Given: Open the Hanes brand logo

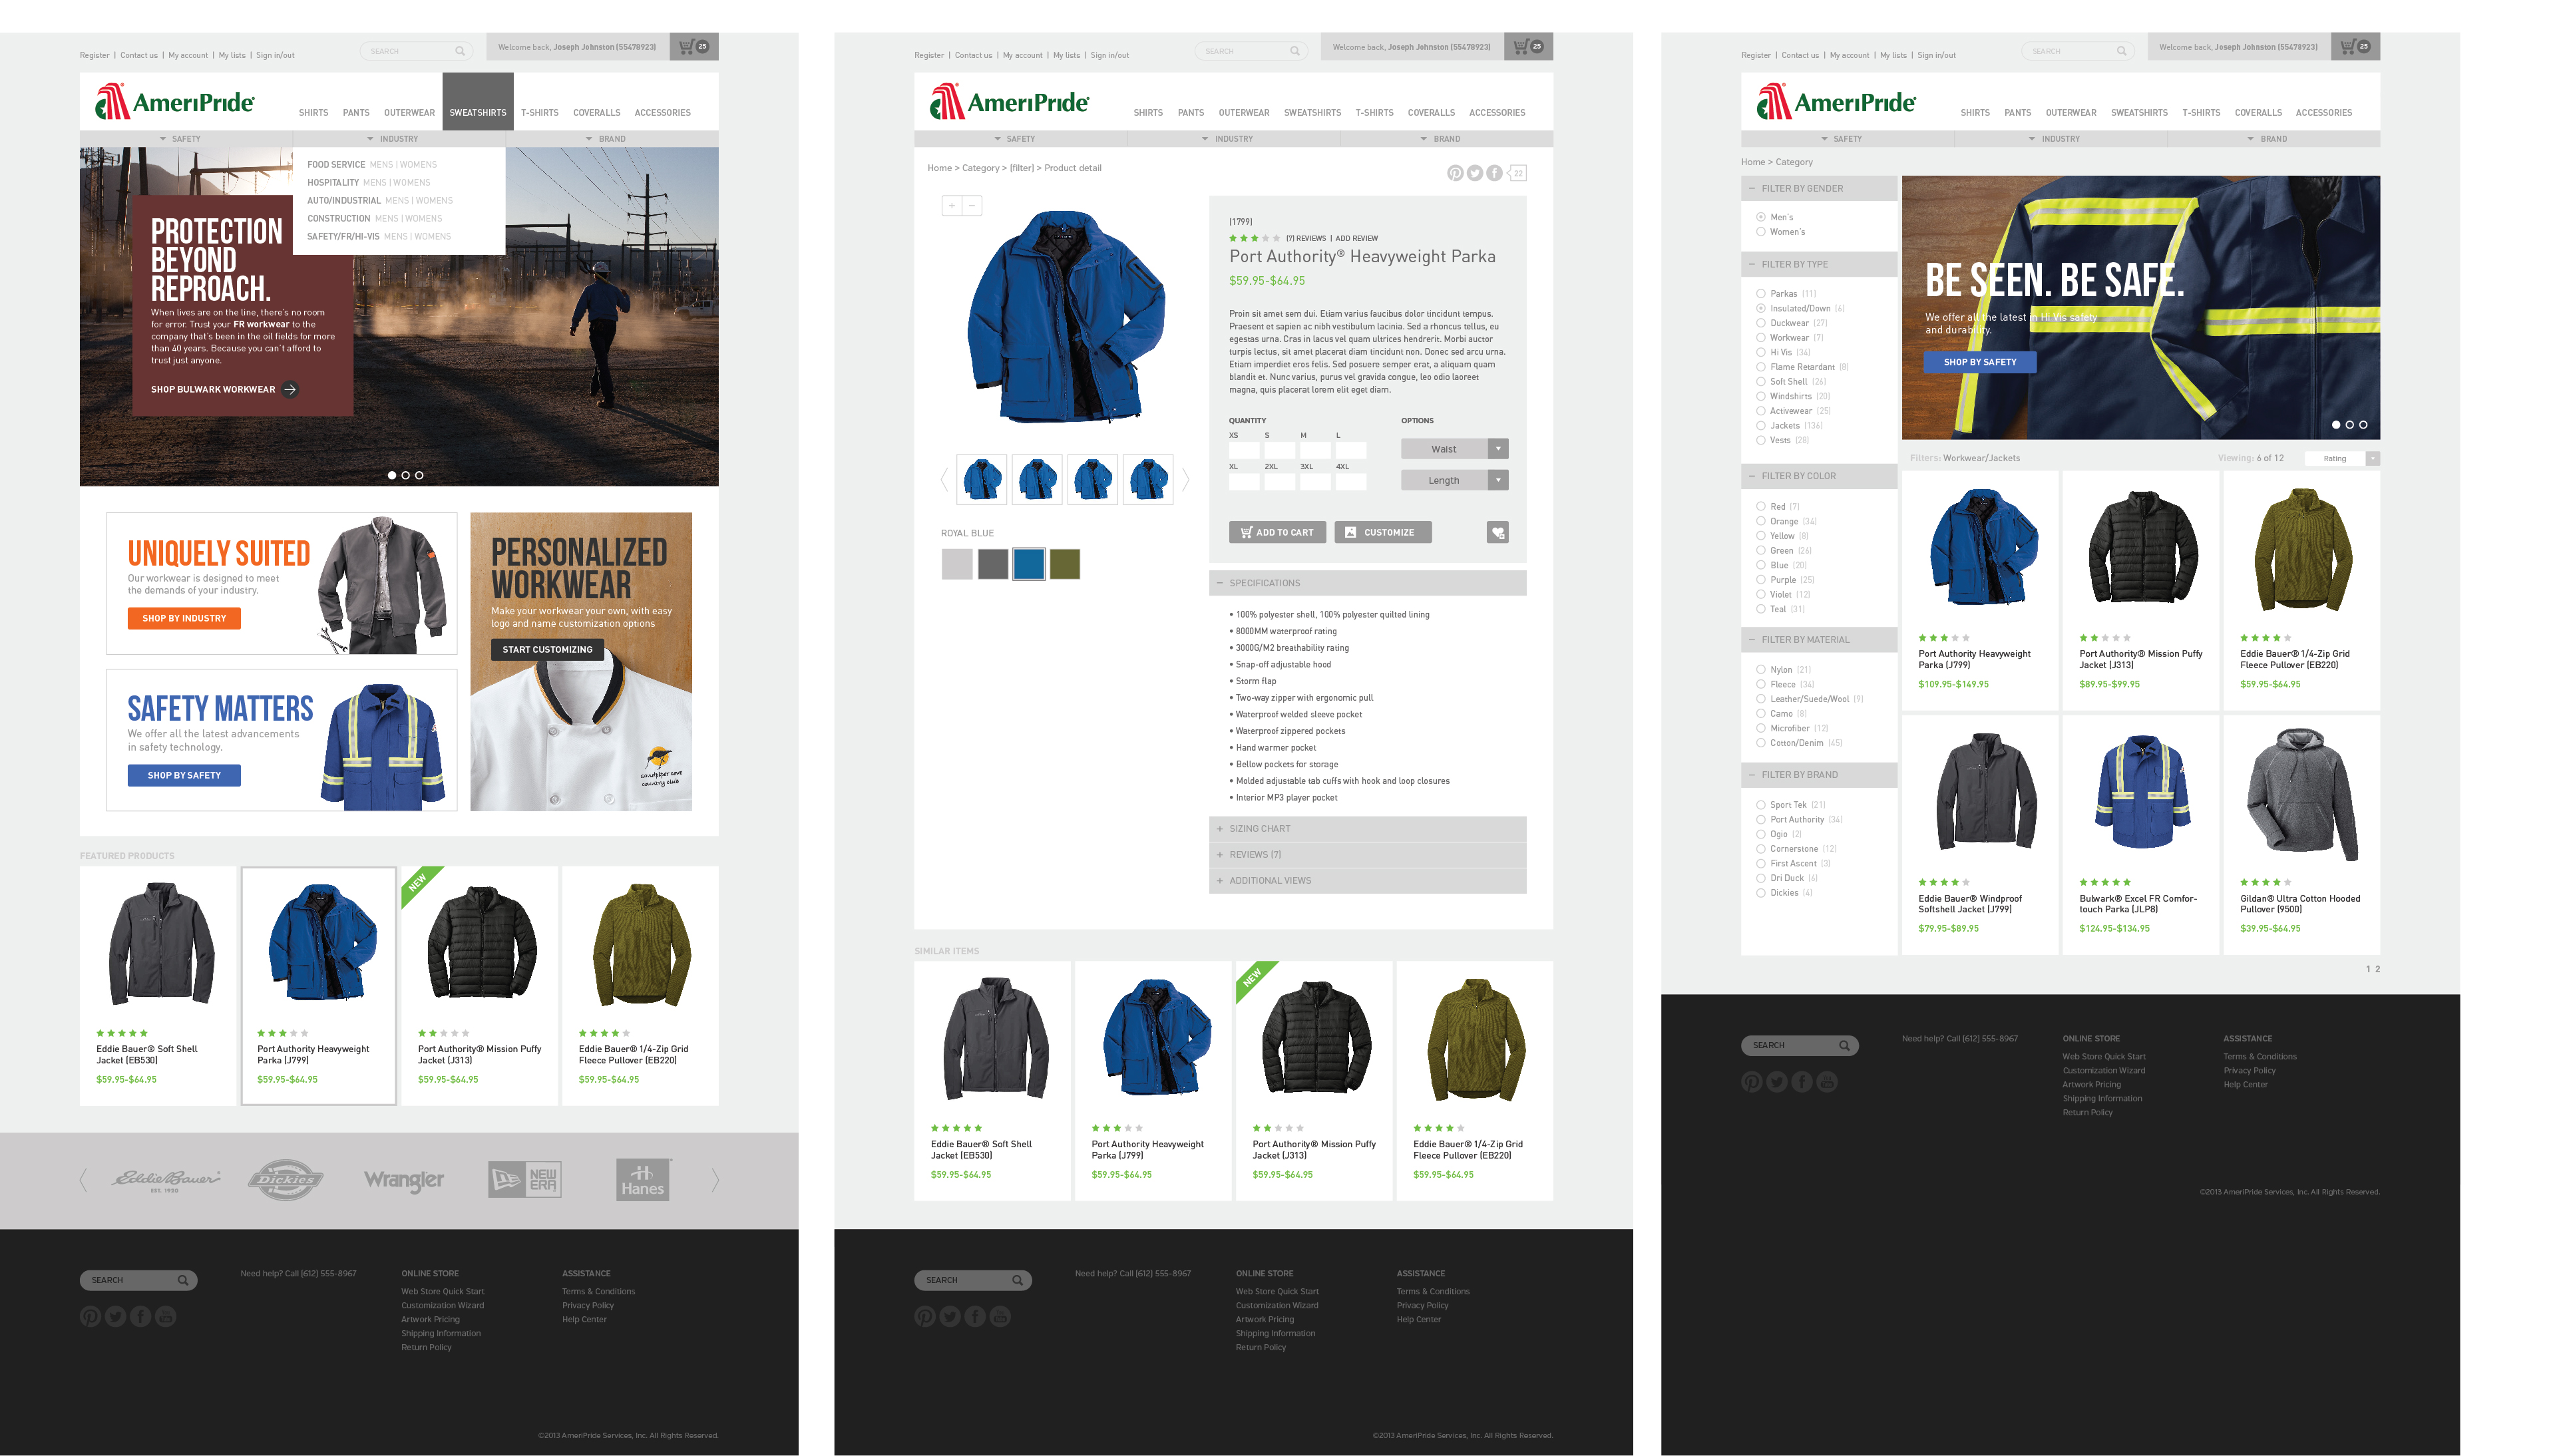Looking at the screenshot, I should click(x=643, y=1180).
